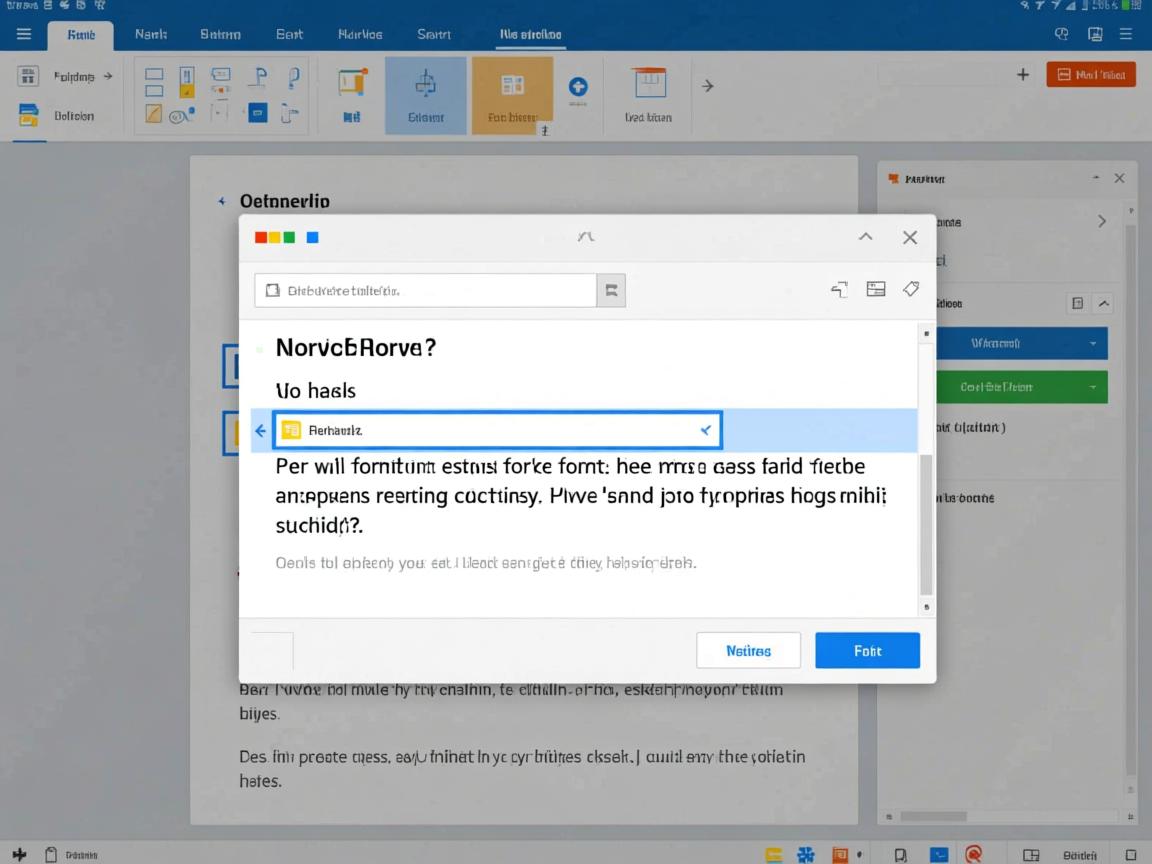The width and height of the screenshot is (1152, 864).
Task: Click the search field at top of the dialog
Action: tap(425, 291)
